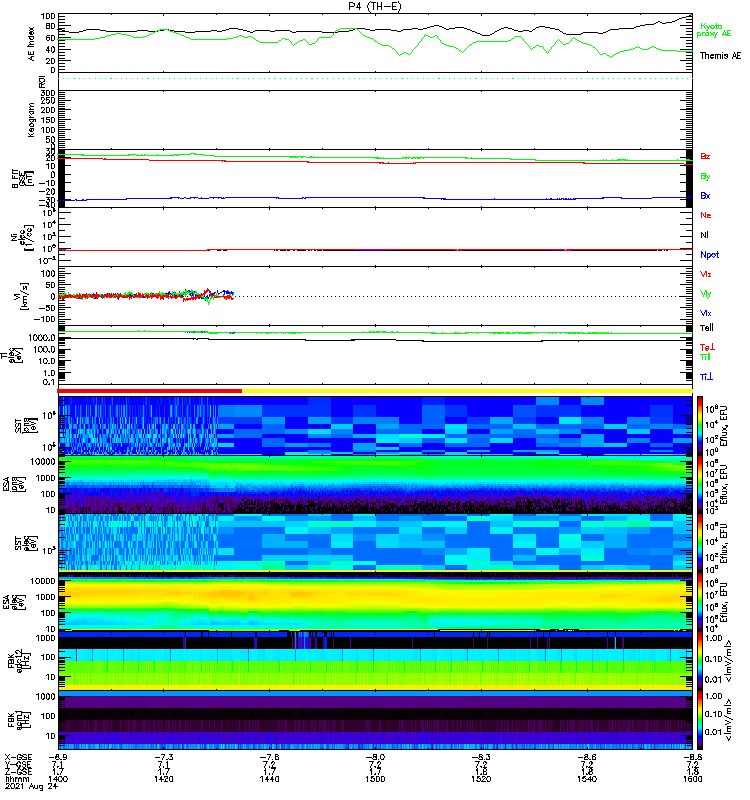Click the 1440 time tick label
Viewport: 750px width, 800px height.
pyautogui.click(x=269, y=779)
